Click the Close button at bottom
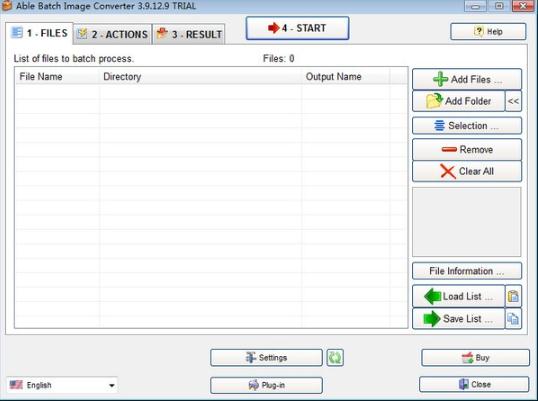 tap(474, 385)
